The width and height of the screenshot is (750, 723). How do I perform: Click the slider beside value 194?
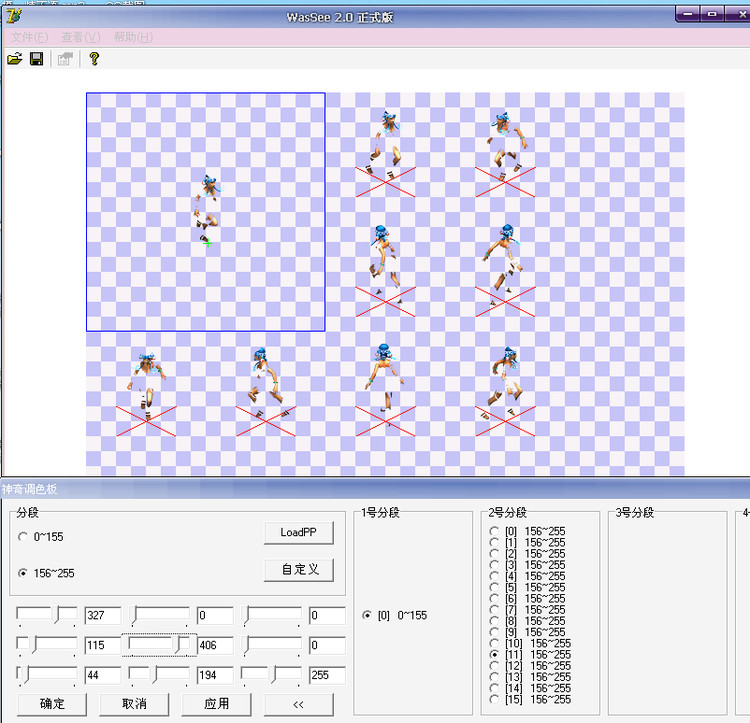tap(159, 676)
